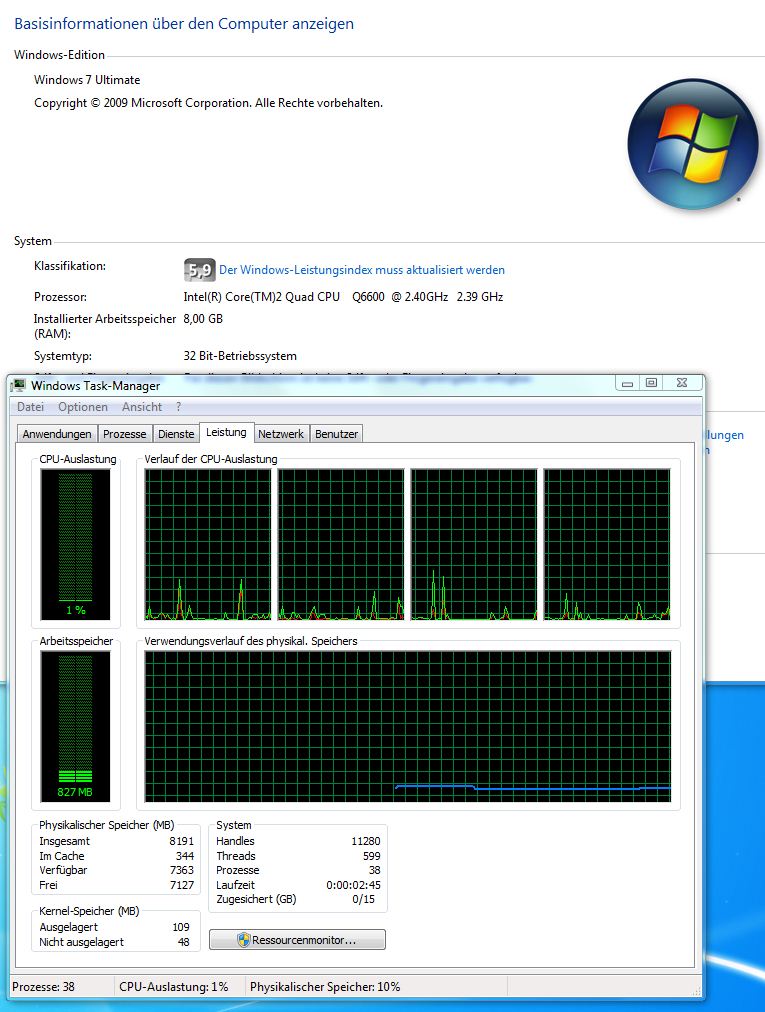765x1012 pixels.
Task: Click the Im Cache 344 value
Action: tap(185, 856)
